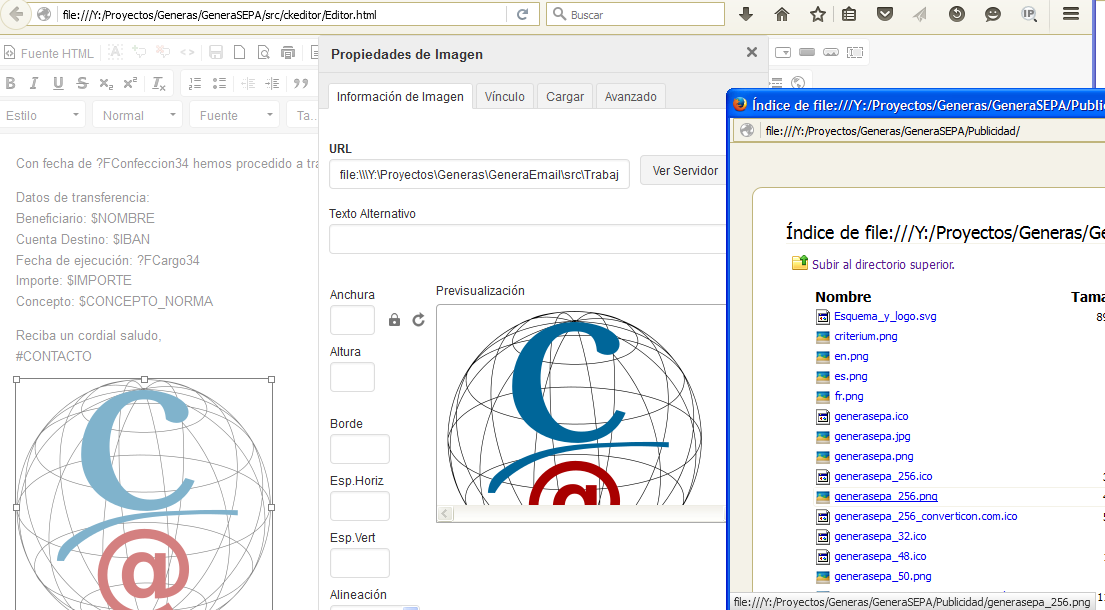Click the Print icon in editor toolbar

click(288, 52)
